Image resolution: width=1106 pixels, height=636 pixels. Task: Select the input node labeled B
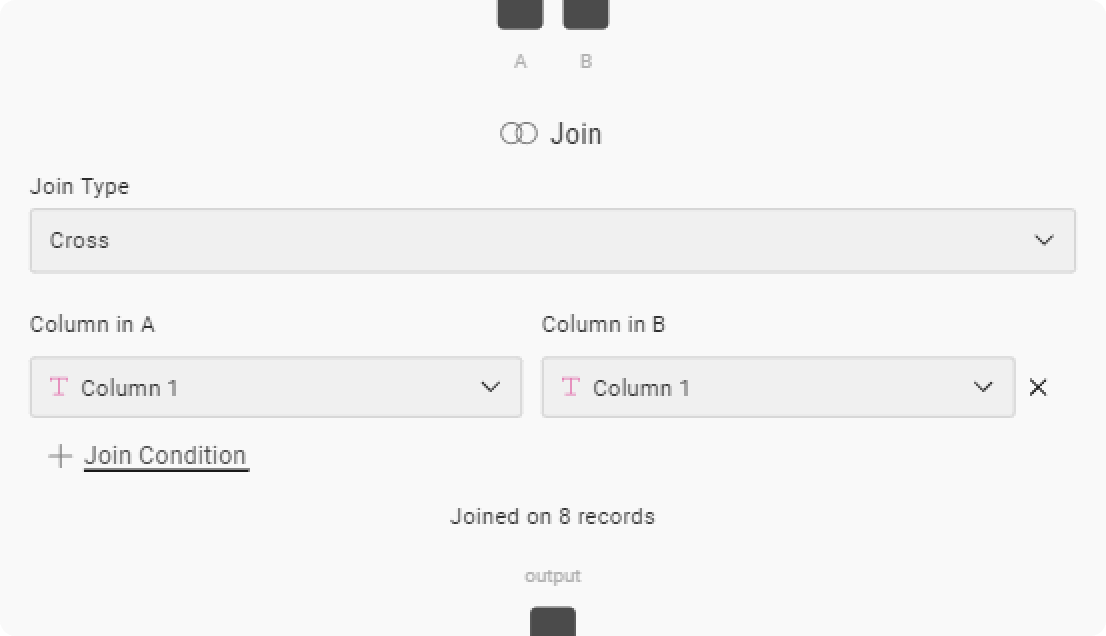pos(586,14)
